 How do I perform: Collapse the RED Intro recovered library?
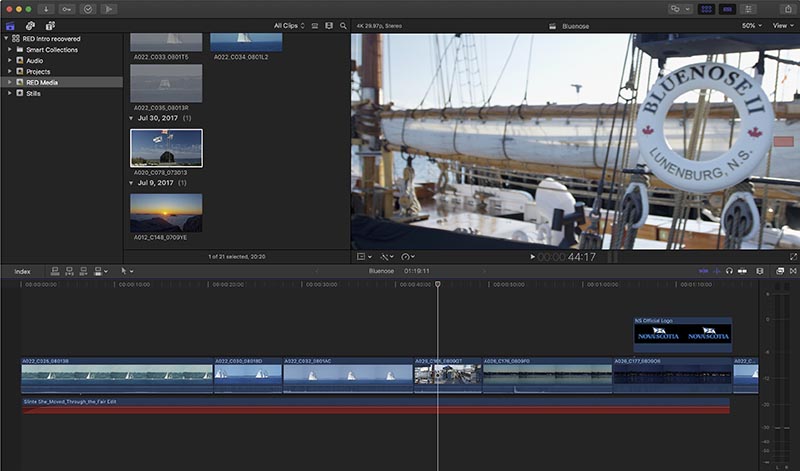pos(6,38)
